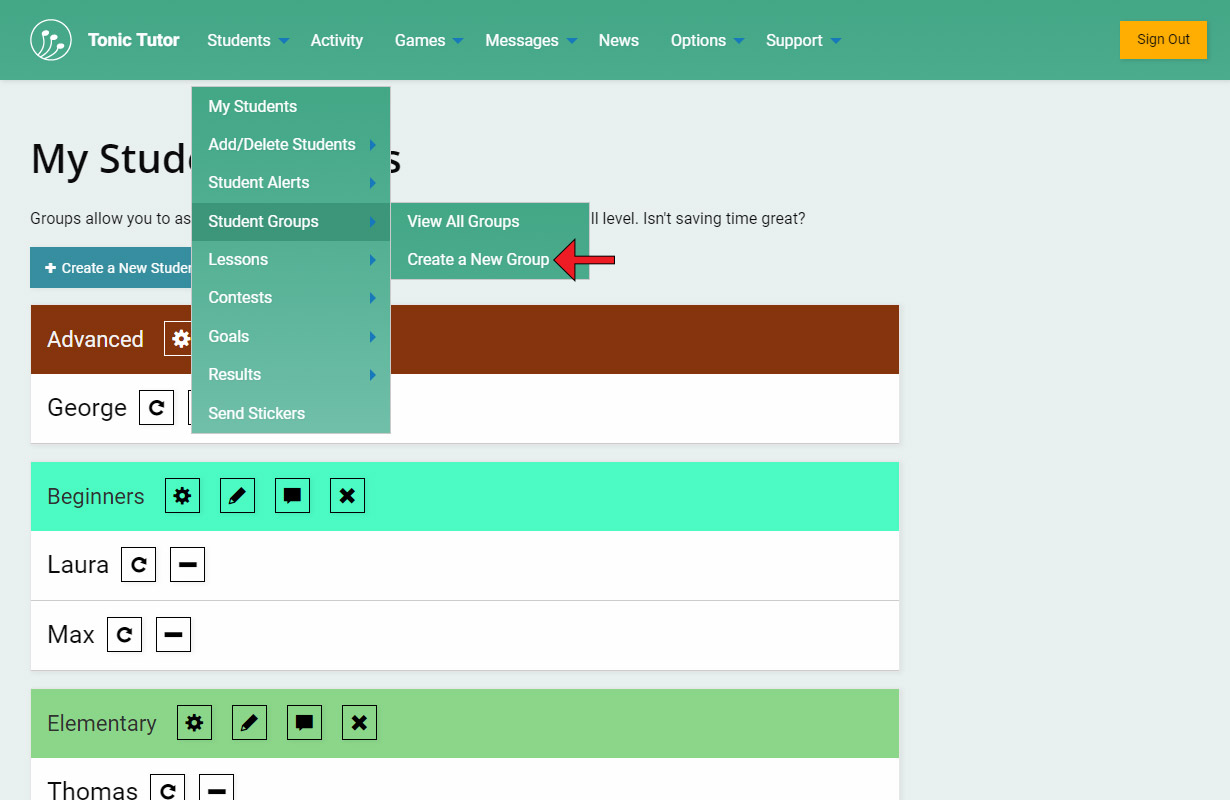Edit Beginners group with pencil icon
The height and width of the screenshot is (800, 1230).
237,496
